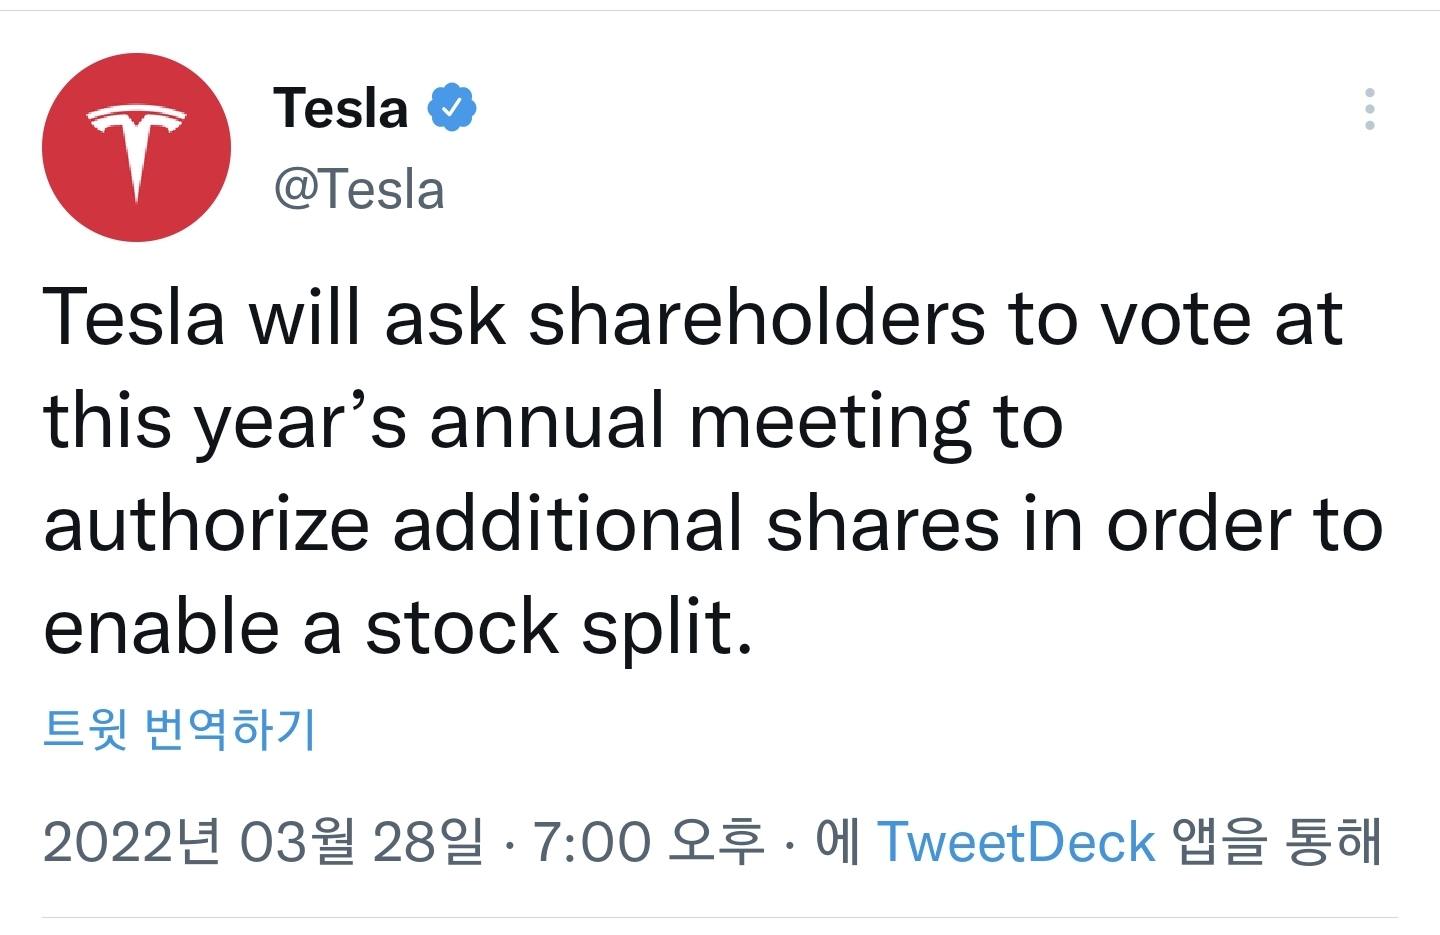Click the word "enable" in last tweet line
1440x935 pixels.
[161, 628]
